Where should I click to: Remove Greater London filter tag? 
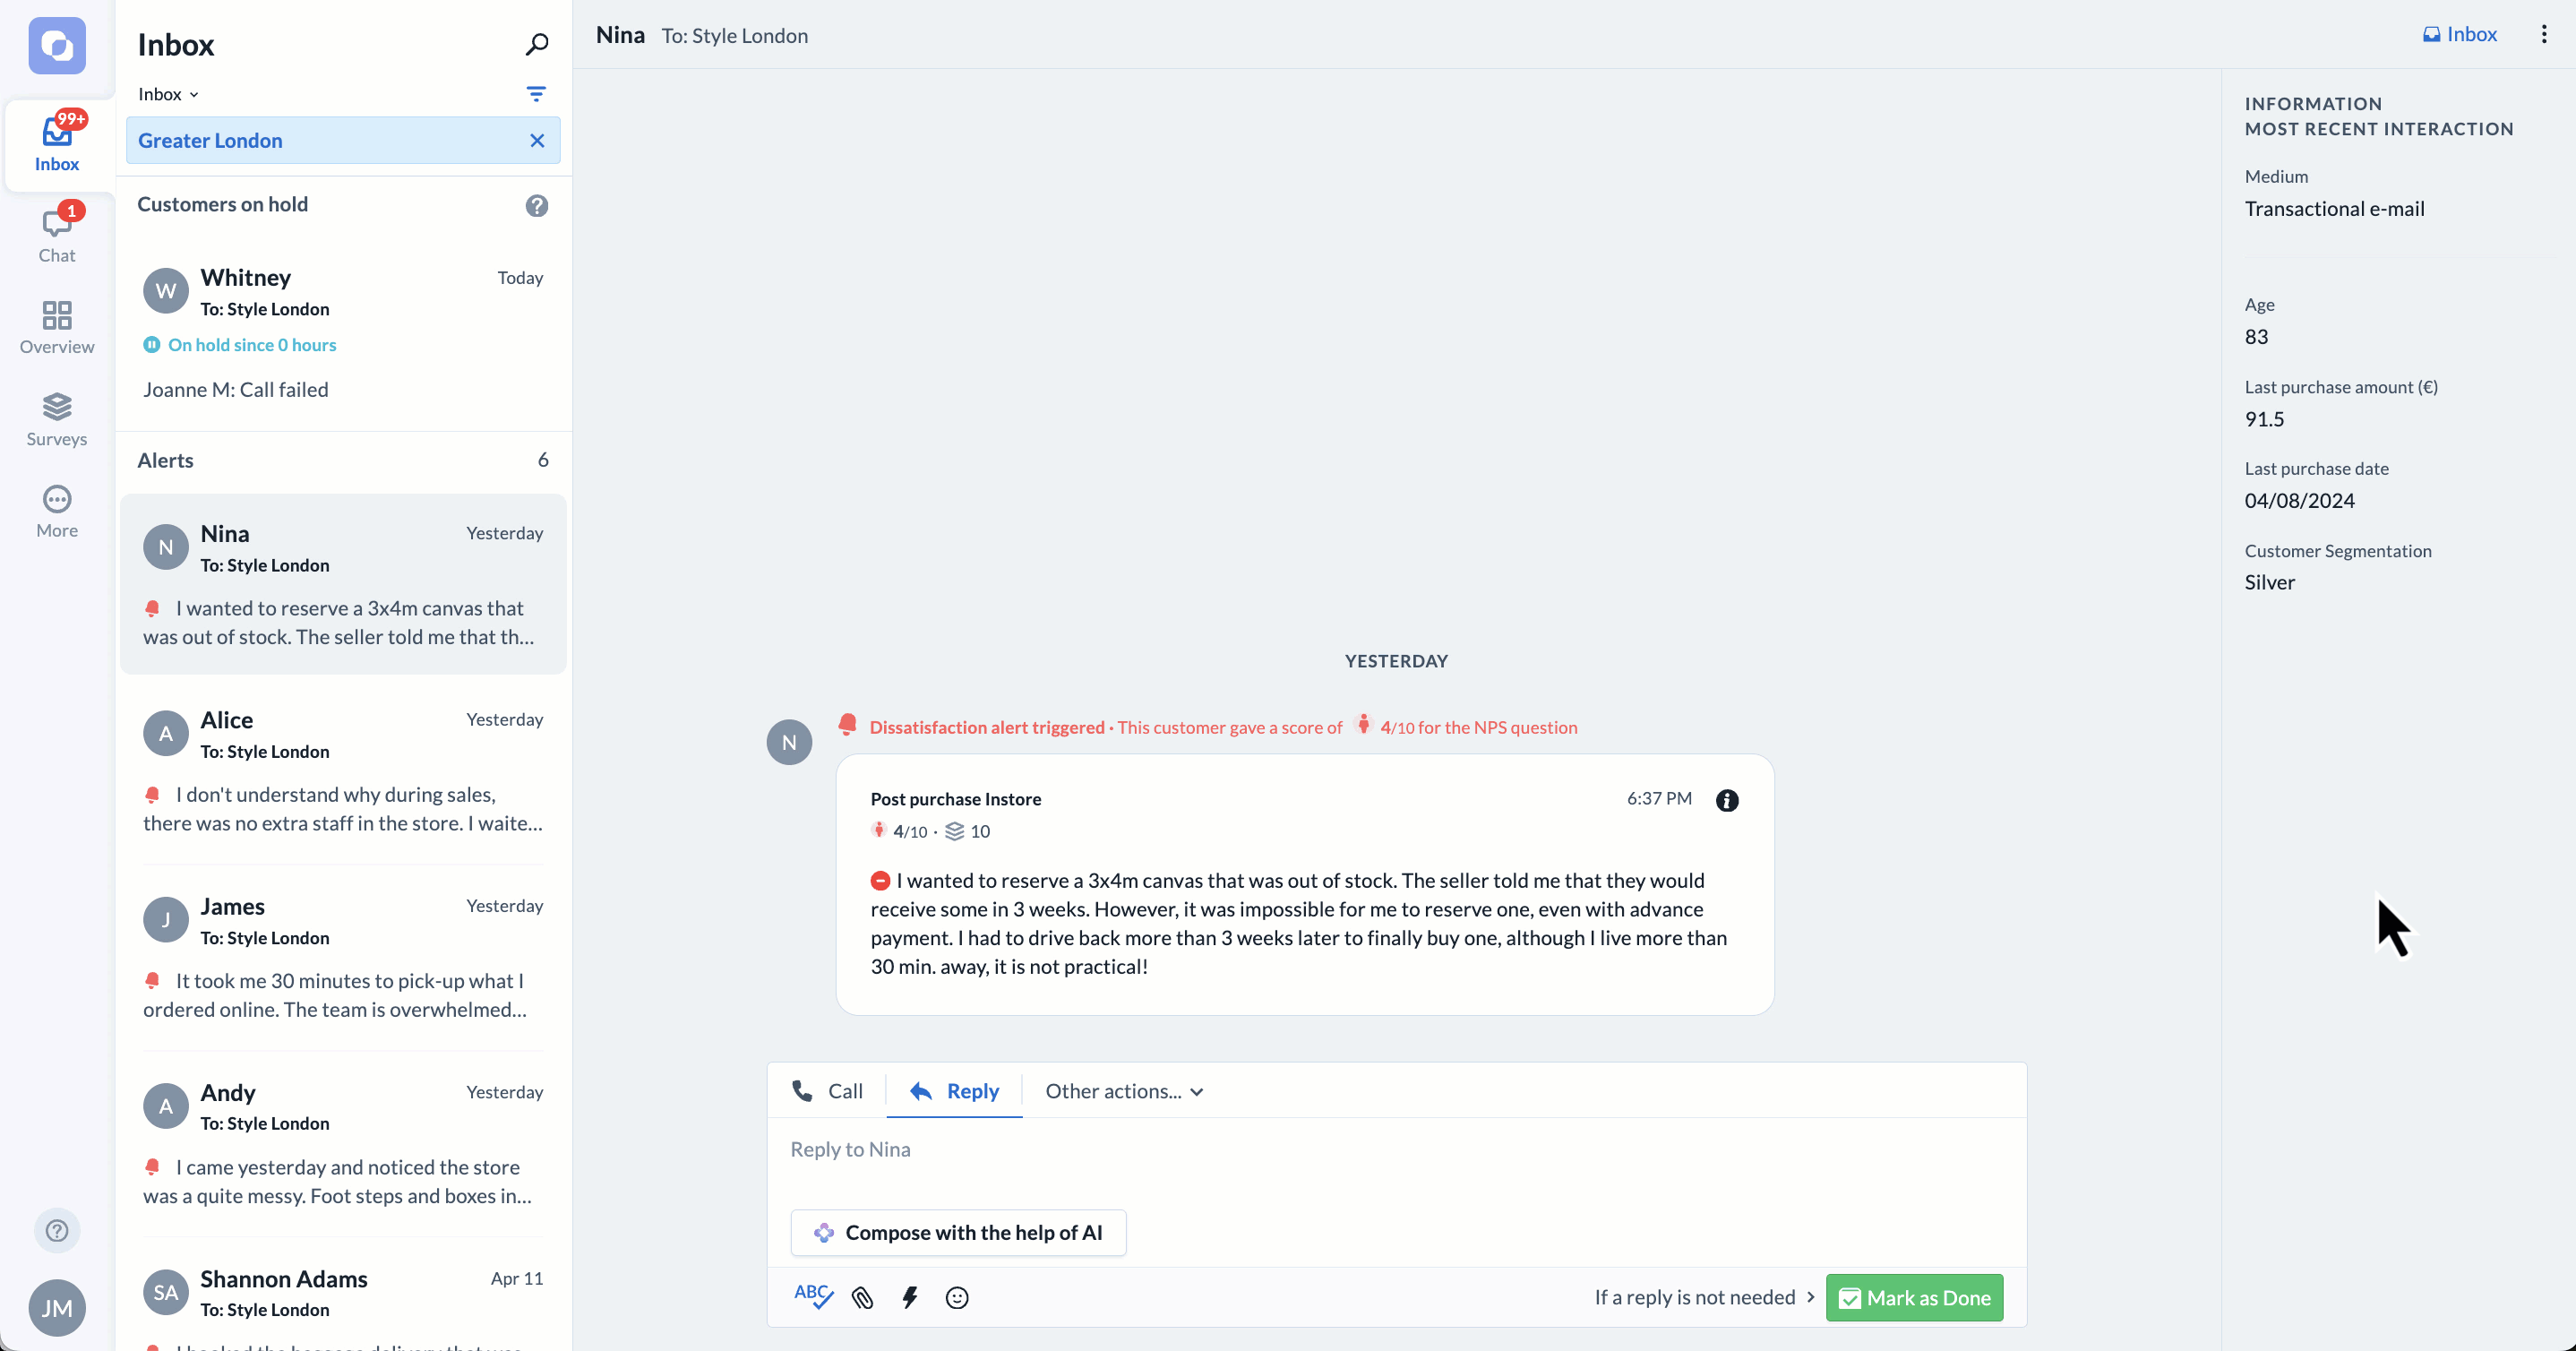pos(537,140)
